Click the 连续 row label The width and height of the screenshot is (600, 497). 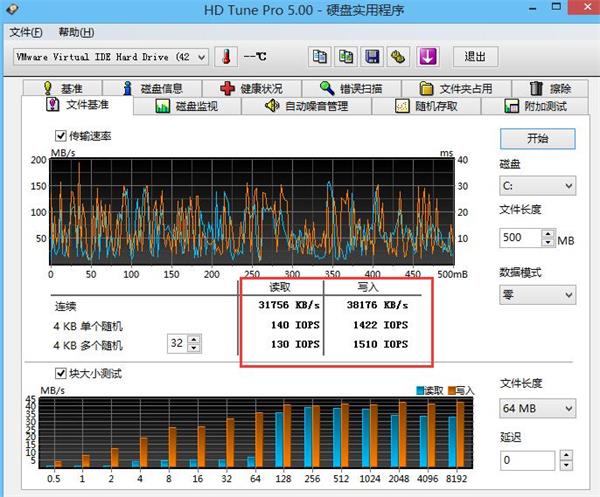point(65,306)
